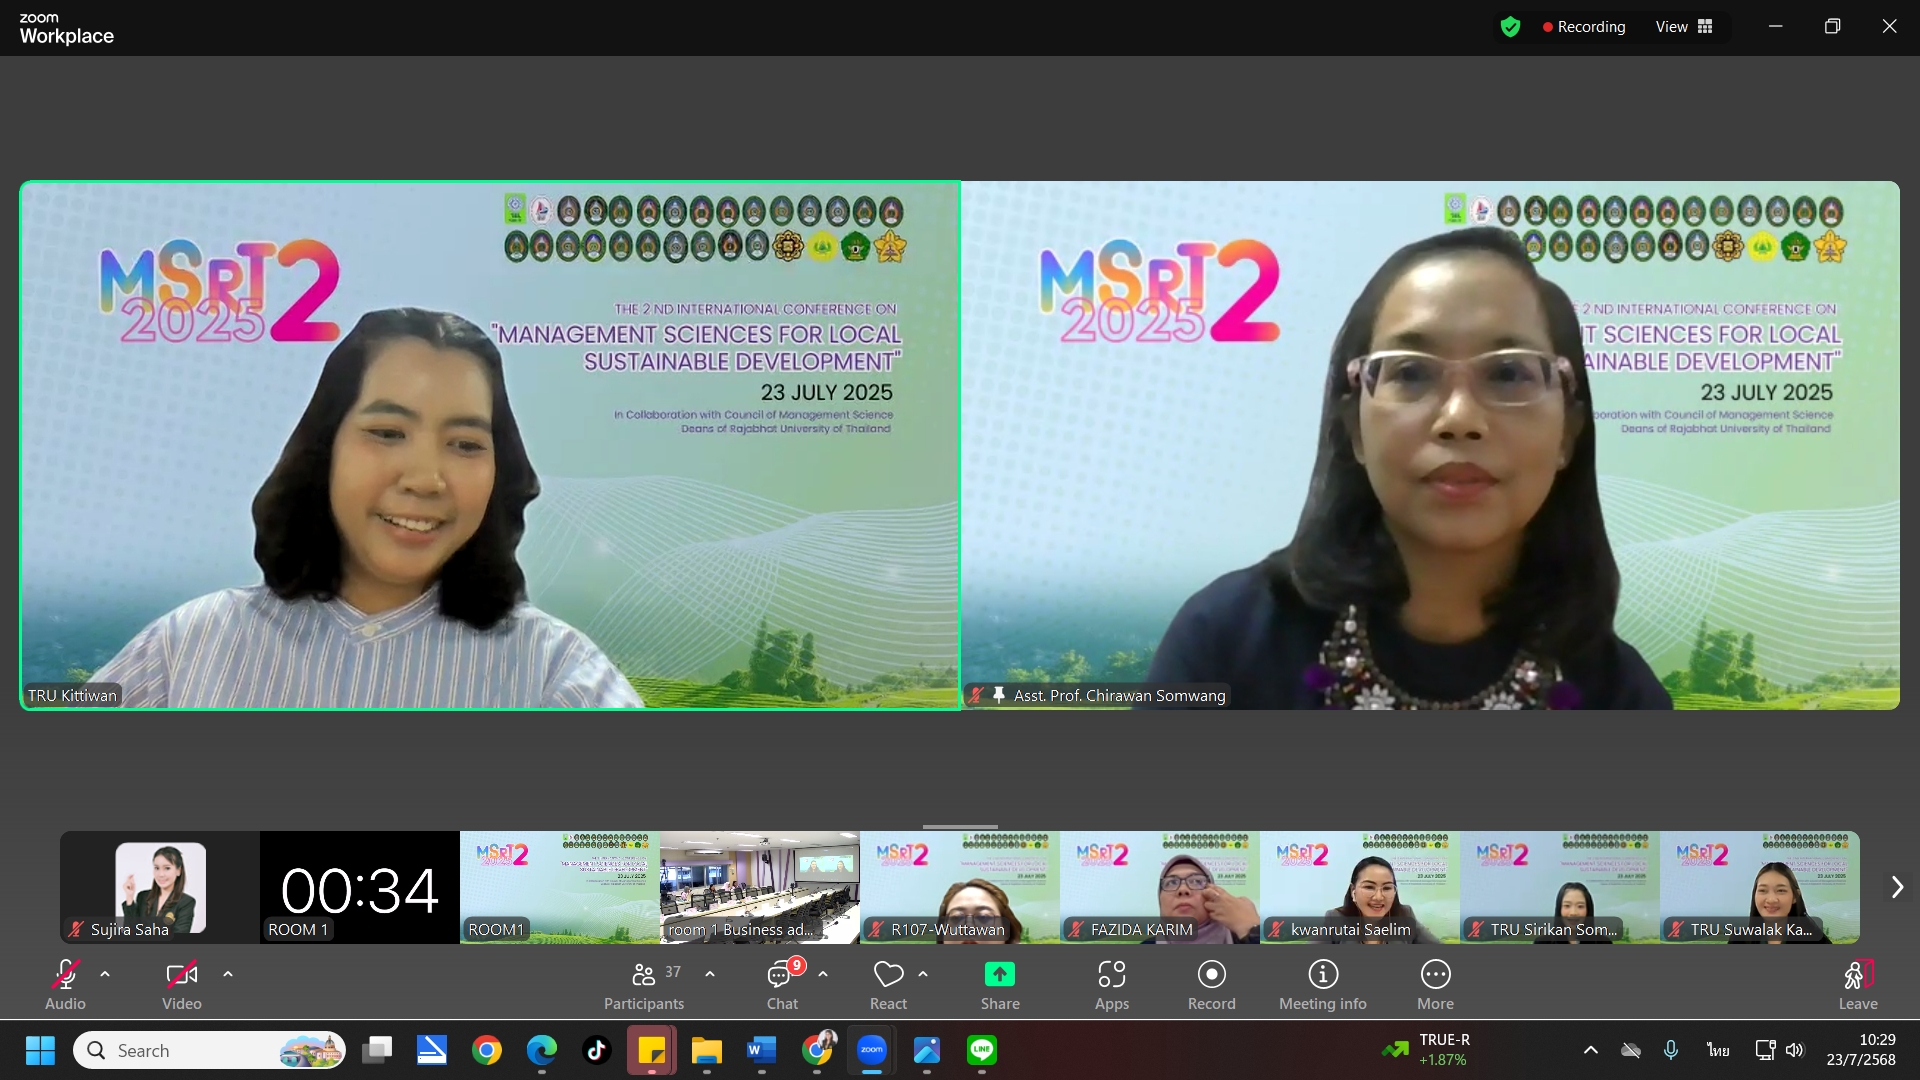1920x1080 pixels.
Task: Open Meeting info
Action: point(1323,985)
